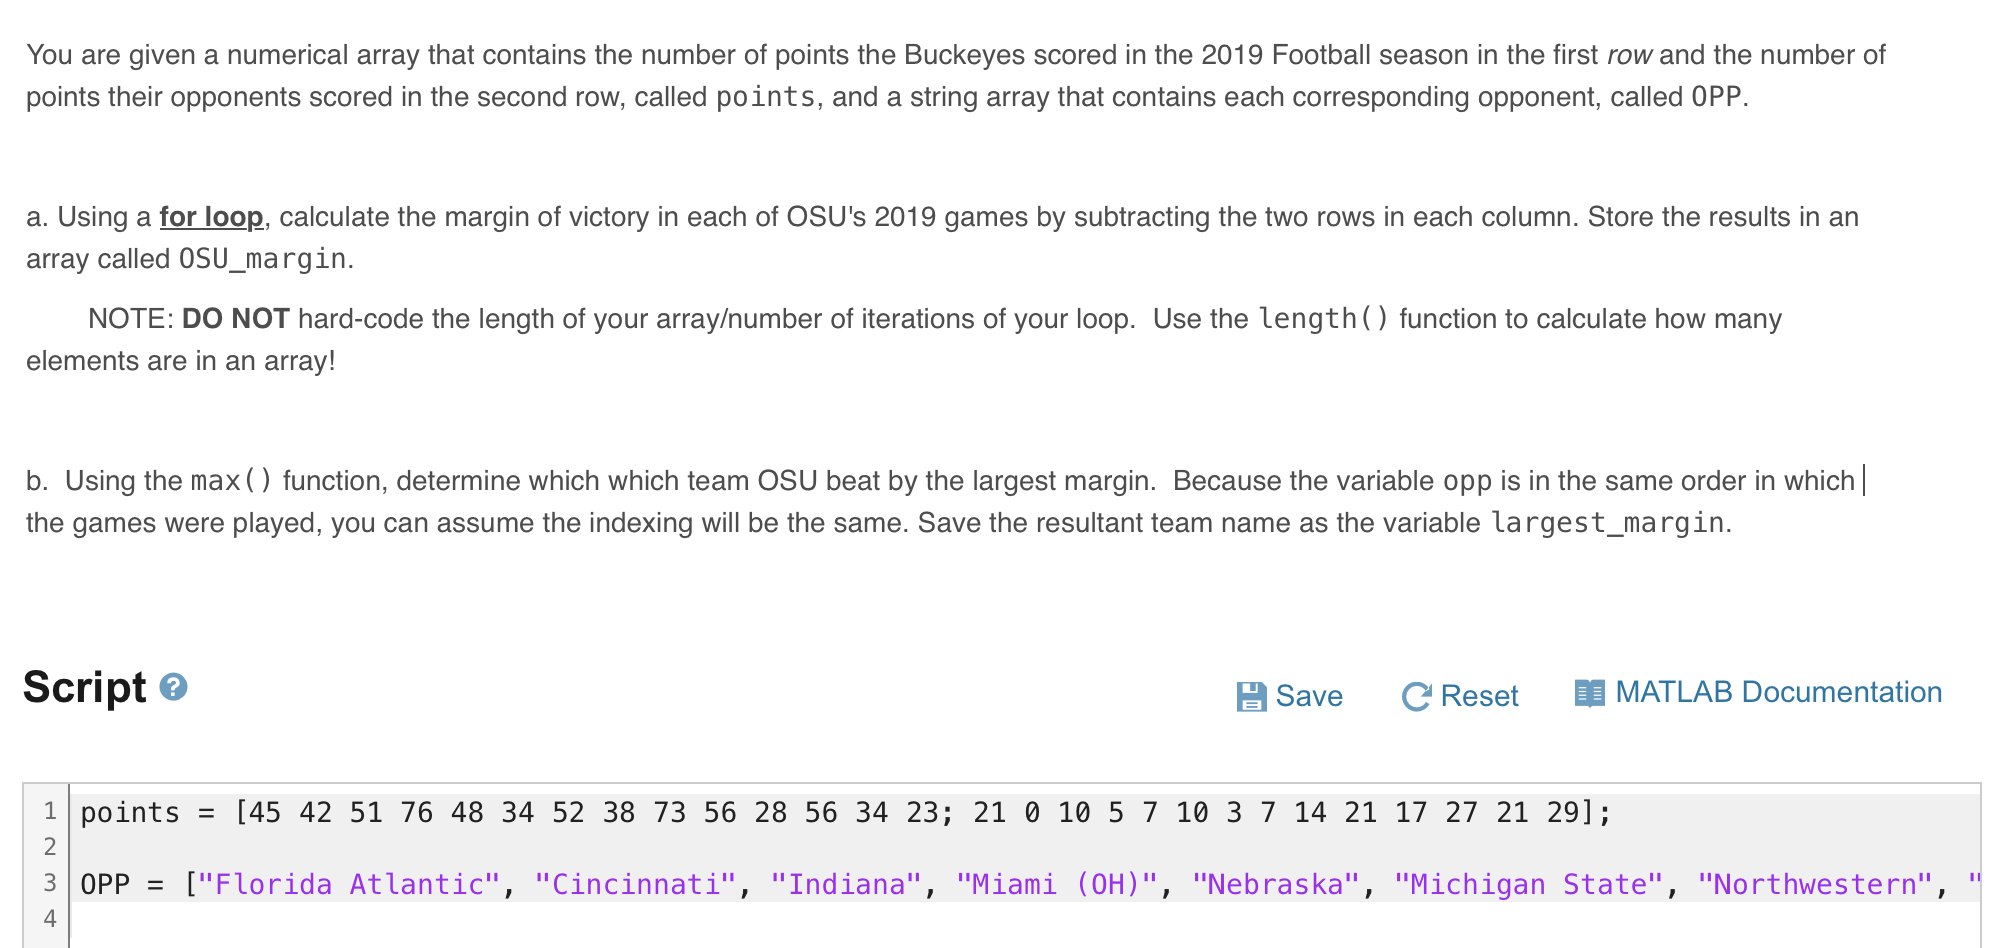Click the points variable on line 1
Image resolution: width=2012 pixels, height=948 pixels.
pyautogui.click(x=131, y=812)
